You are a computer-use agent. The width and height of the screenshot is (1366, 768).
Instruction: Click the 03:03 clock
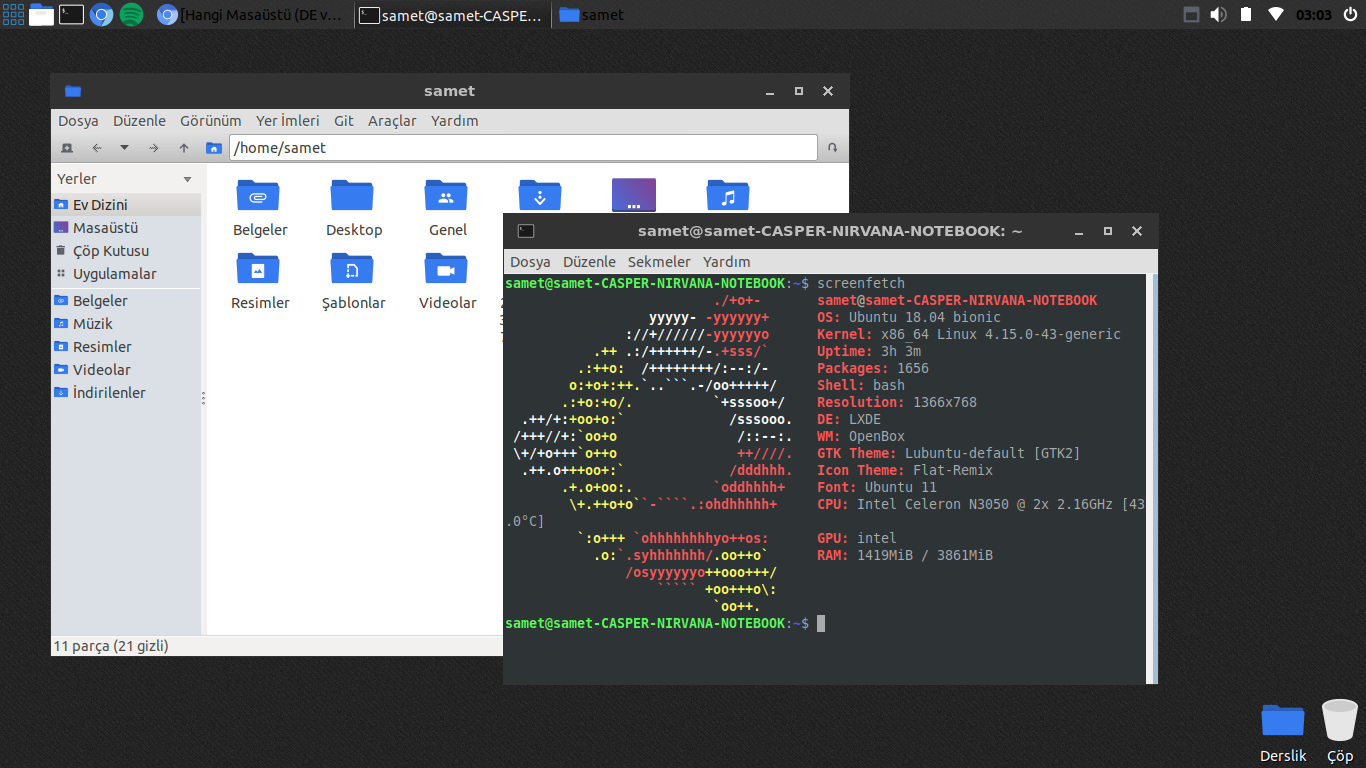[x=1314, y=15]
